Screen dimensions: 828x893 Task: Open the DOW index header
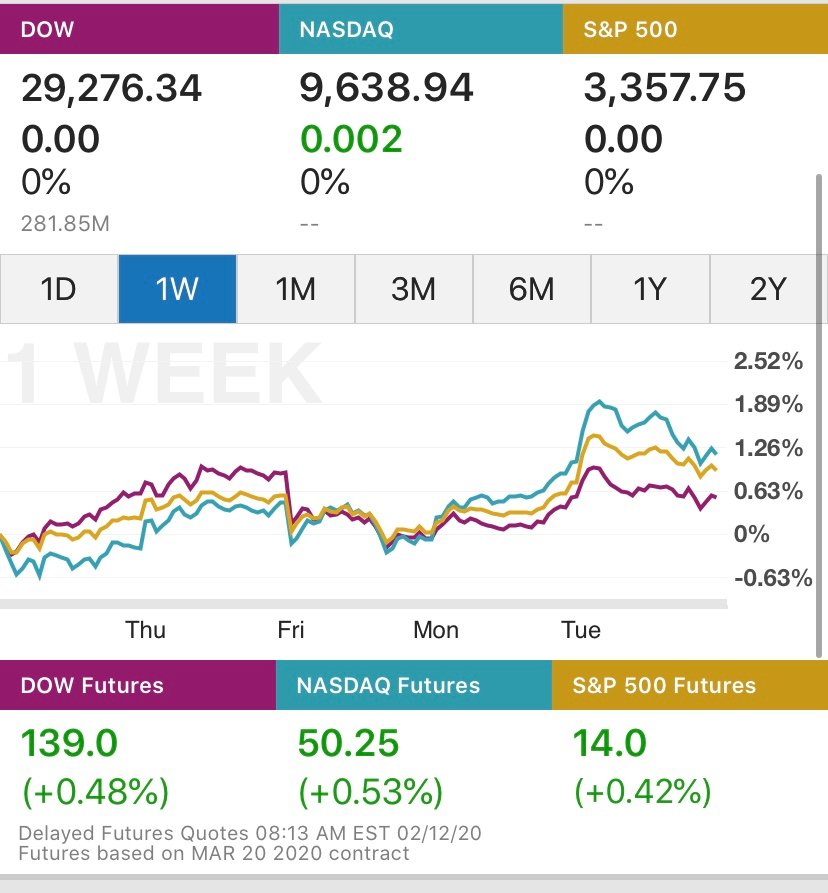point(140,29)
